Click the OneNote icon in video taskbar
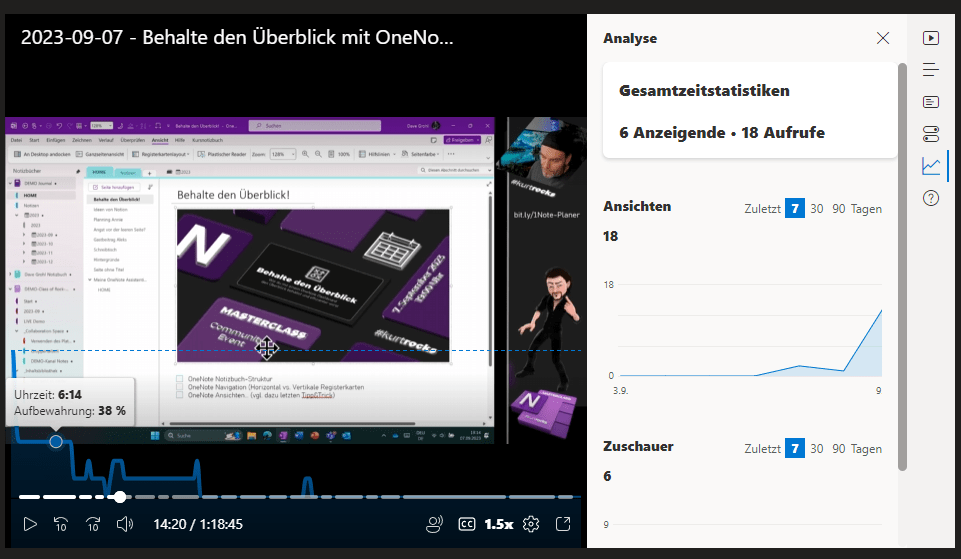961x559 pixels. pos(283,436)
